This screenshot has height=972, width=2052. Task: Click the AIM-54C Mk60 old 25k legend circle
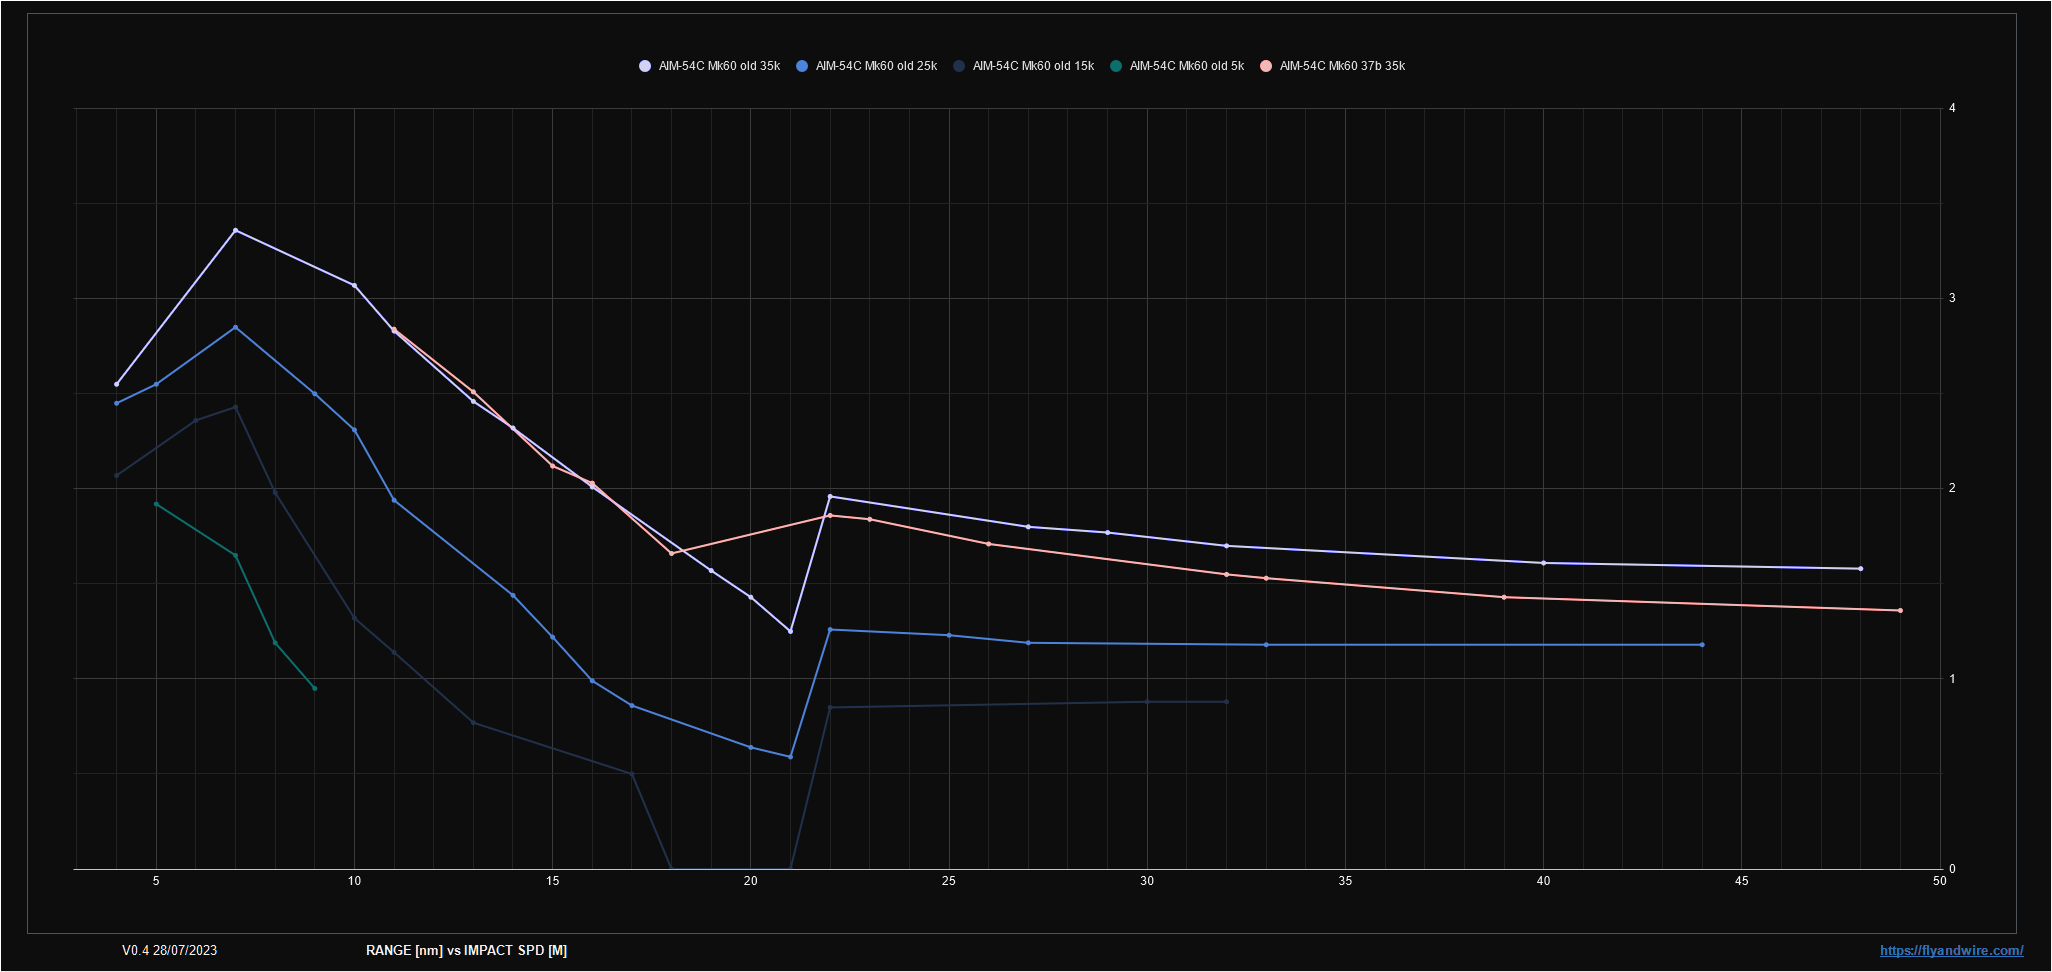[x=802, y=66]
